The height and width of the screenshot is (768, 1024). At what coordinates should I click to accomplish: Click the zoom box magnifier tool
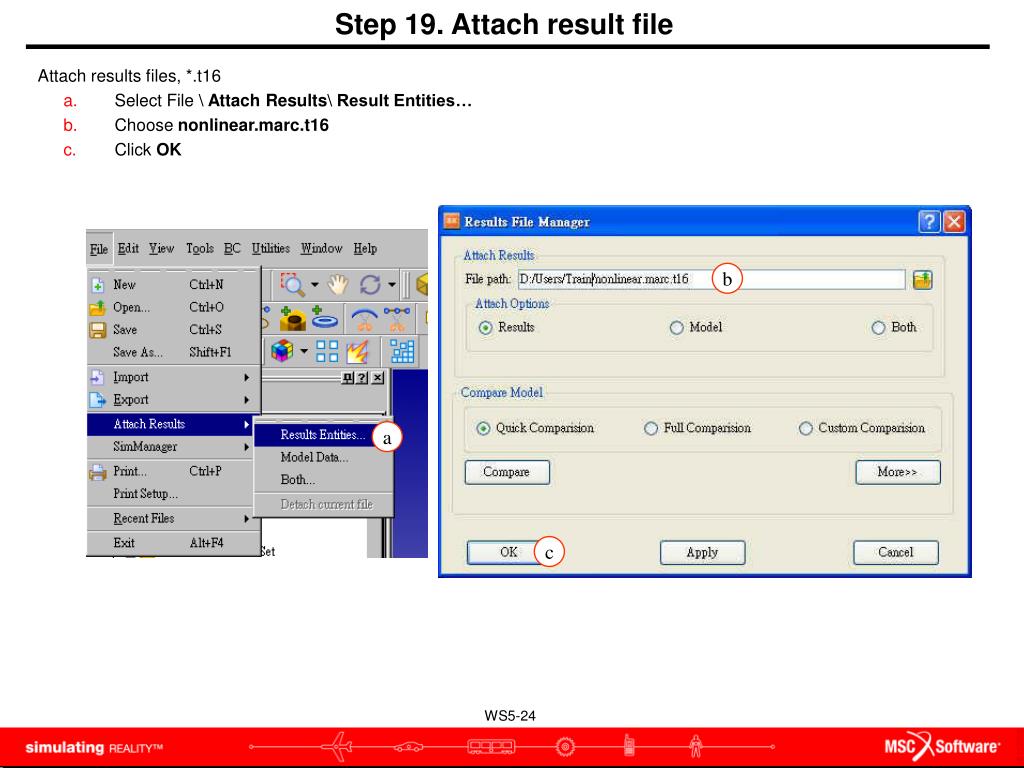[x=293, y=284]
